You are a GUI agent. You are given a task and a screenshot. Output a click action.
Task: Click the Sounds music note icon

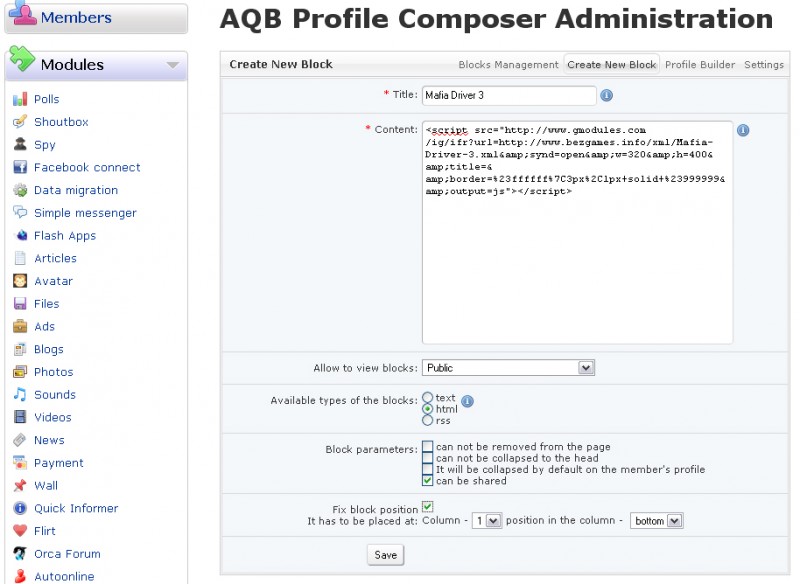(20, 394)
